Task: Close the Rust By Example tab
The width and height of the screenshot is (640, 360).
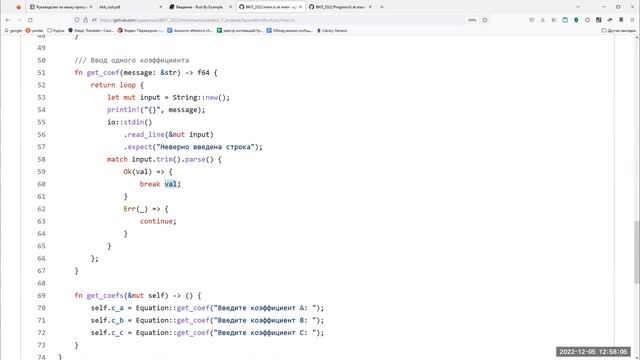Action: pos(230,7)
